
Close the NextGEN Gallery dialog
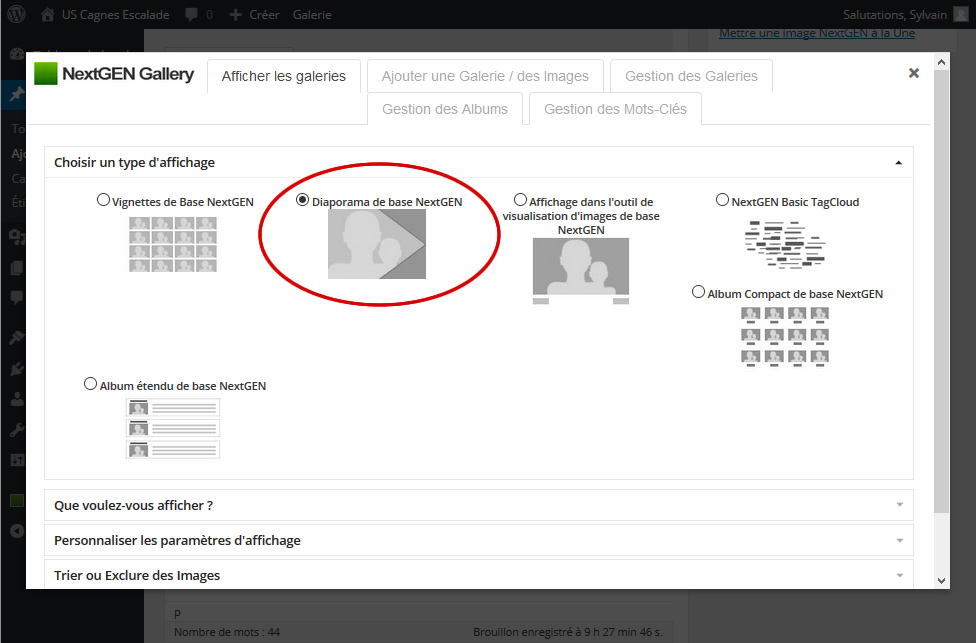coord(914,73)
